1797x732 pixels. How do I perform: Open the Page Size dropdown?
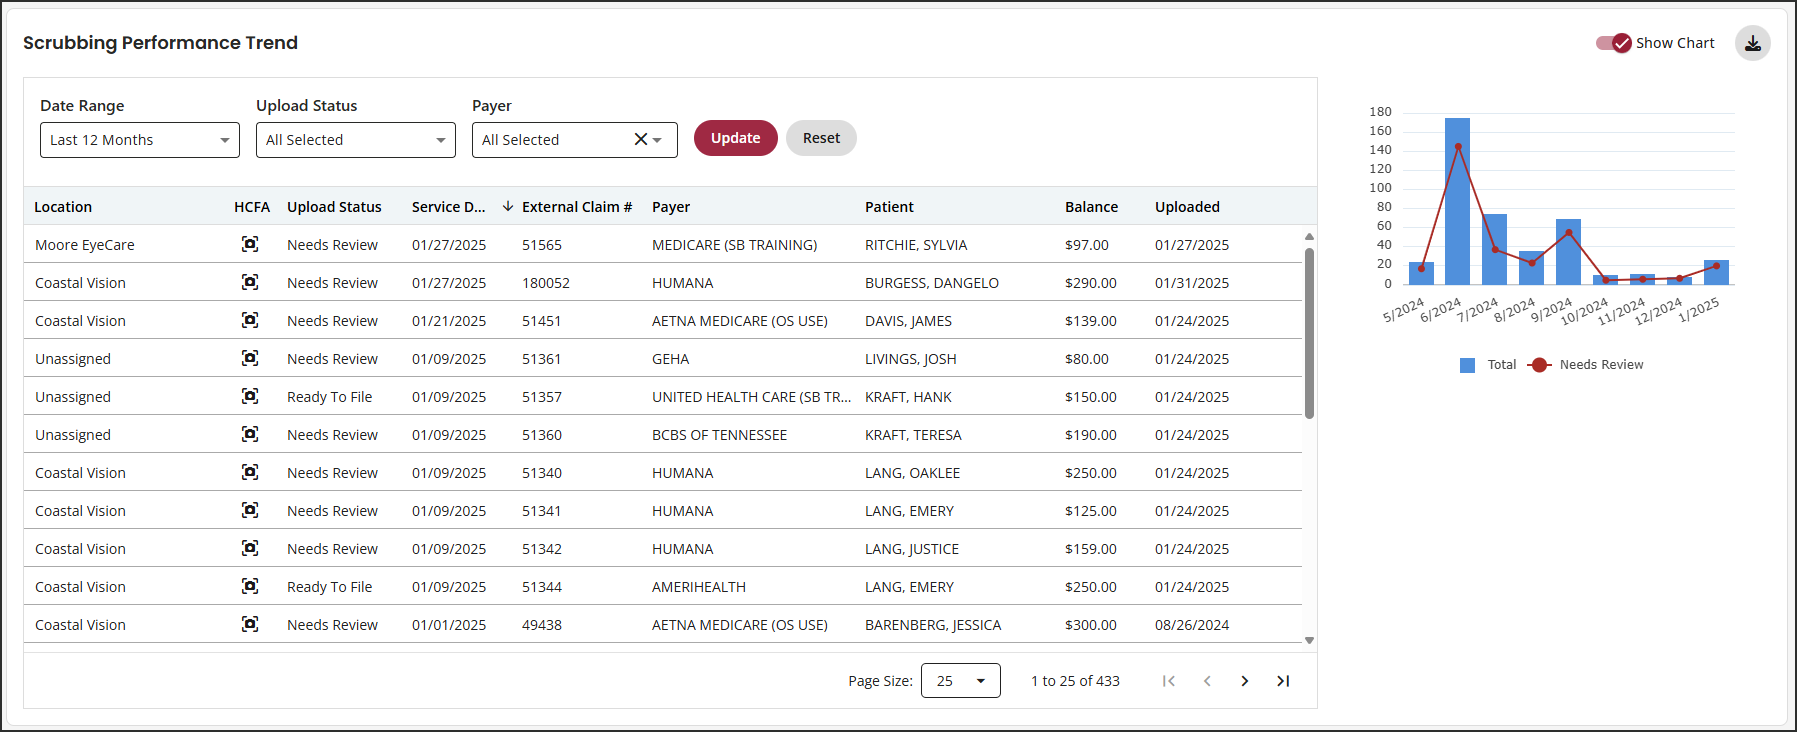(960, 681)
